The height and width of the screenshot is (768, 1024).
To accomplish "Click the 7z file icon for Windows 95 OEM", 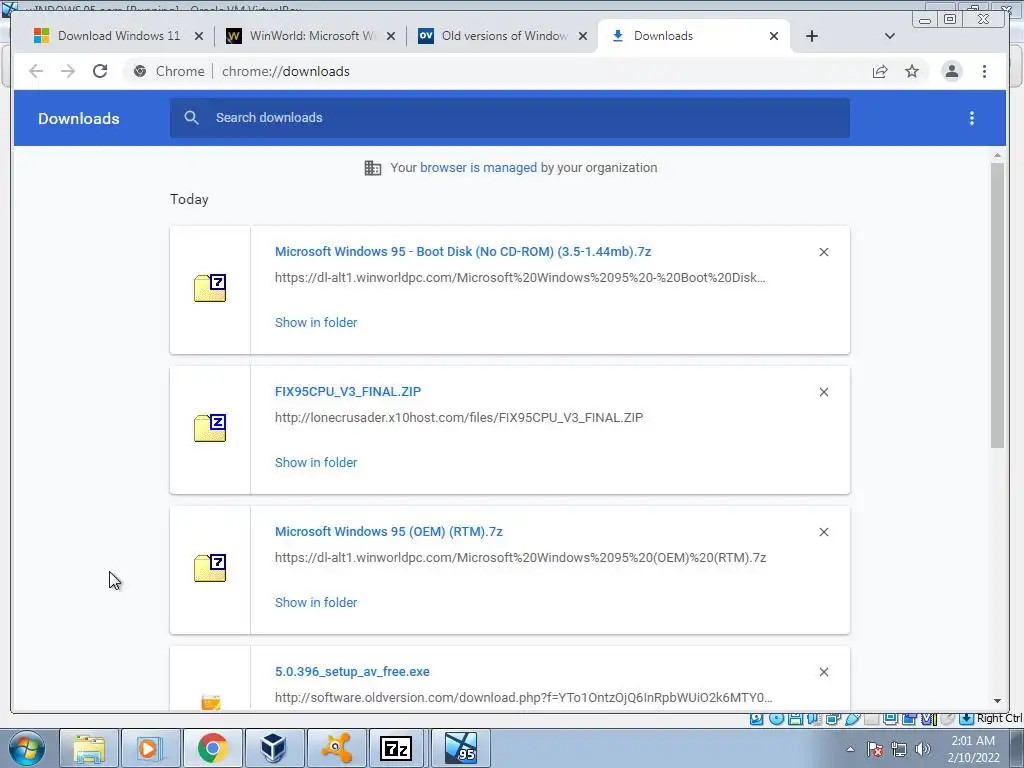I will click(x=210, y=568).
